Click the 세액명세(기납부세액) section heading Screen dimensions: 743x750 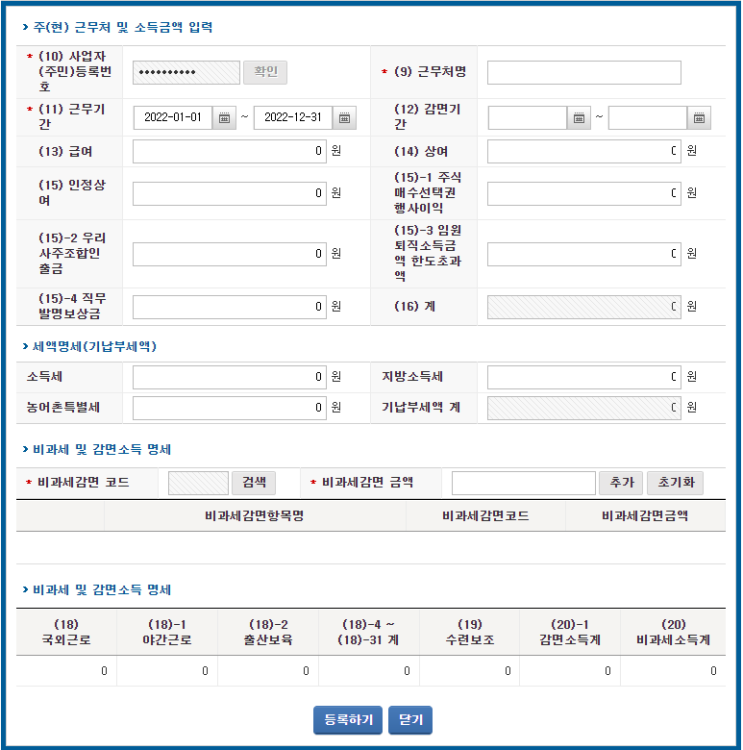(94, 347)
